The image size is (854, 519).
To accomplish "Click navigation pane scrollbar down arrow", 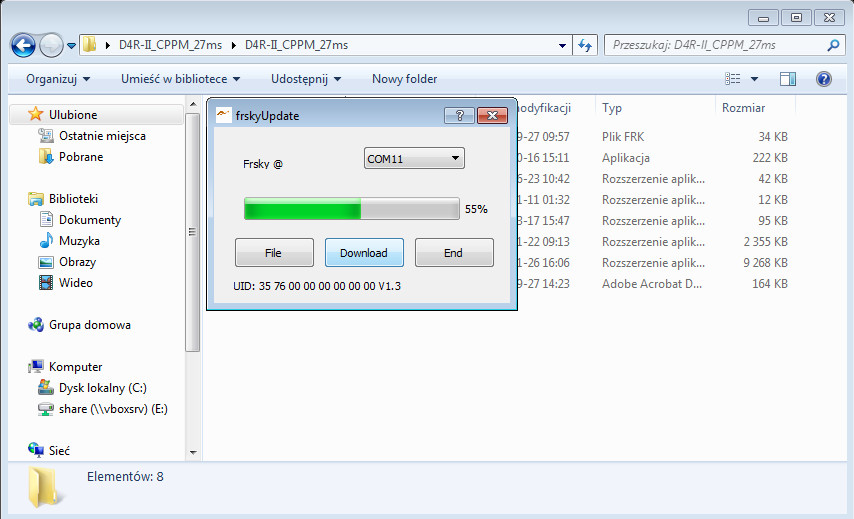I will click(x=193, y=453).
